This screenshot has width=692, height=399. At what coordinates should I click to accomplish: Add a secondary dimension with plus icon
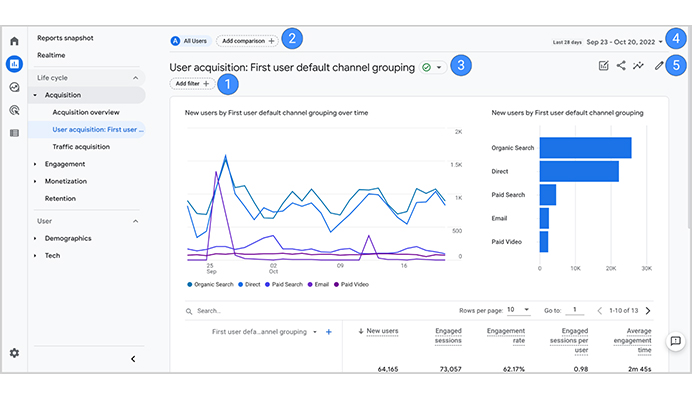pyautogui.click(x=328, y=332)
